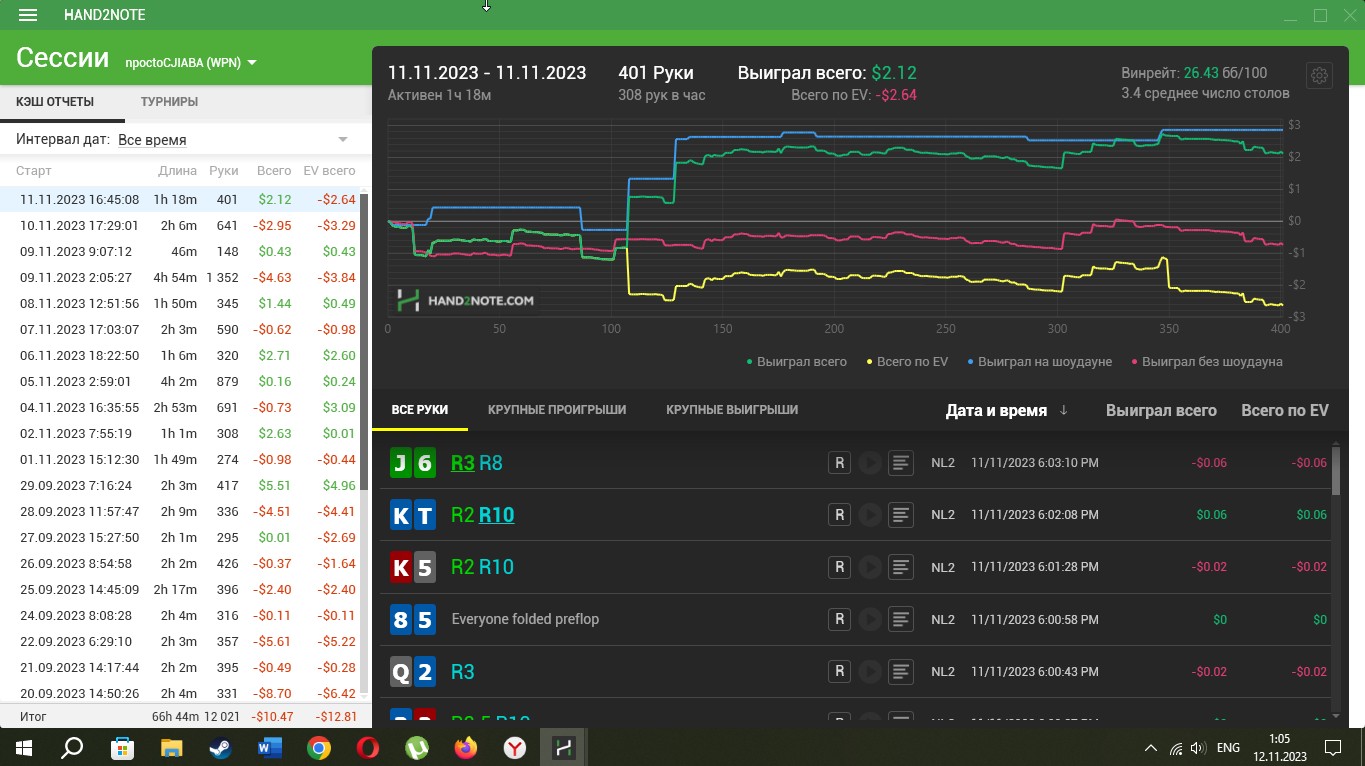Open the npocтoCJIABA (WPN) player dropdown
The height and width of the screenshot is (766, 1365).
pyautogui.click(x=191, y=62)
